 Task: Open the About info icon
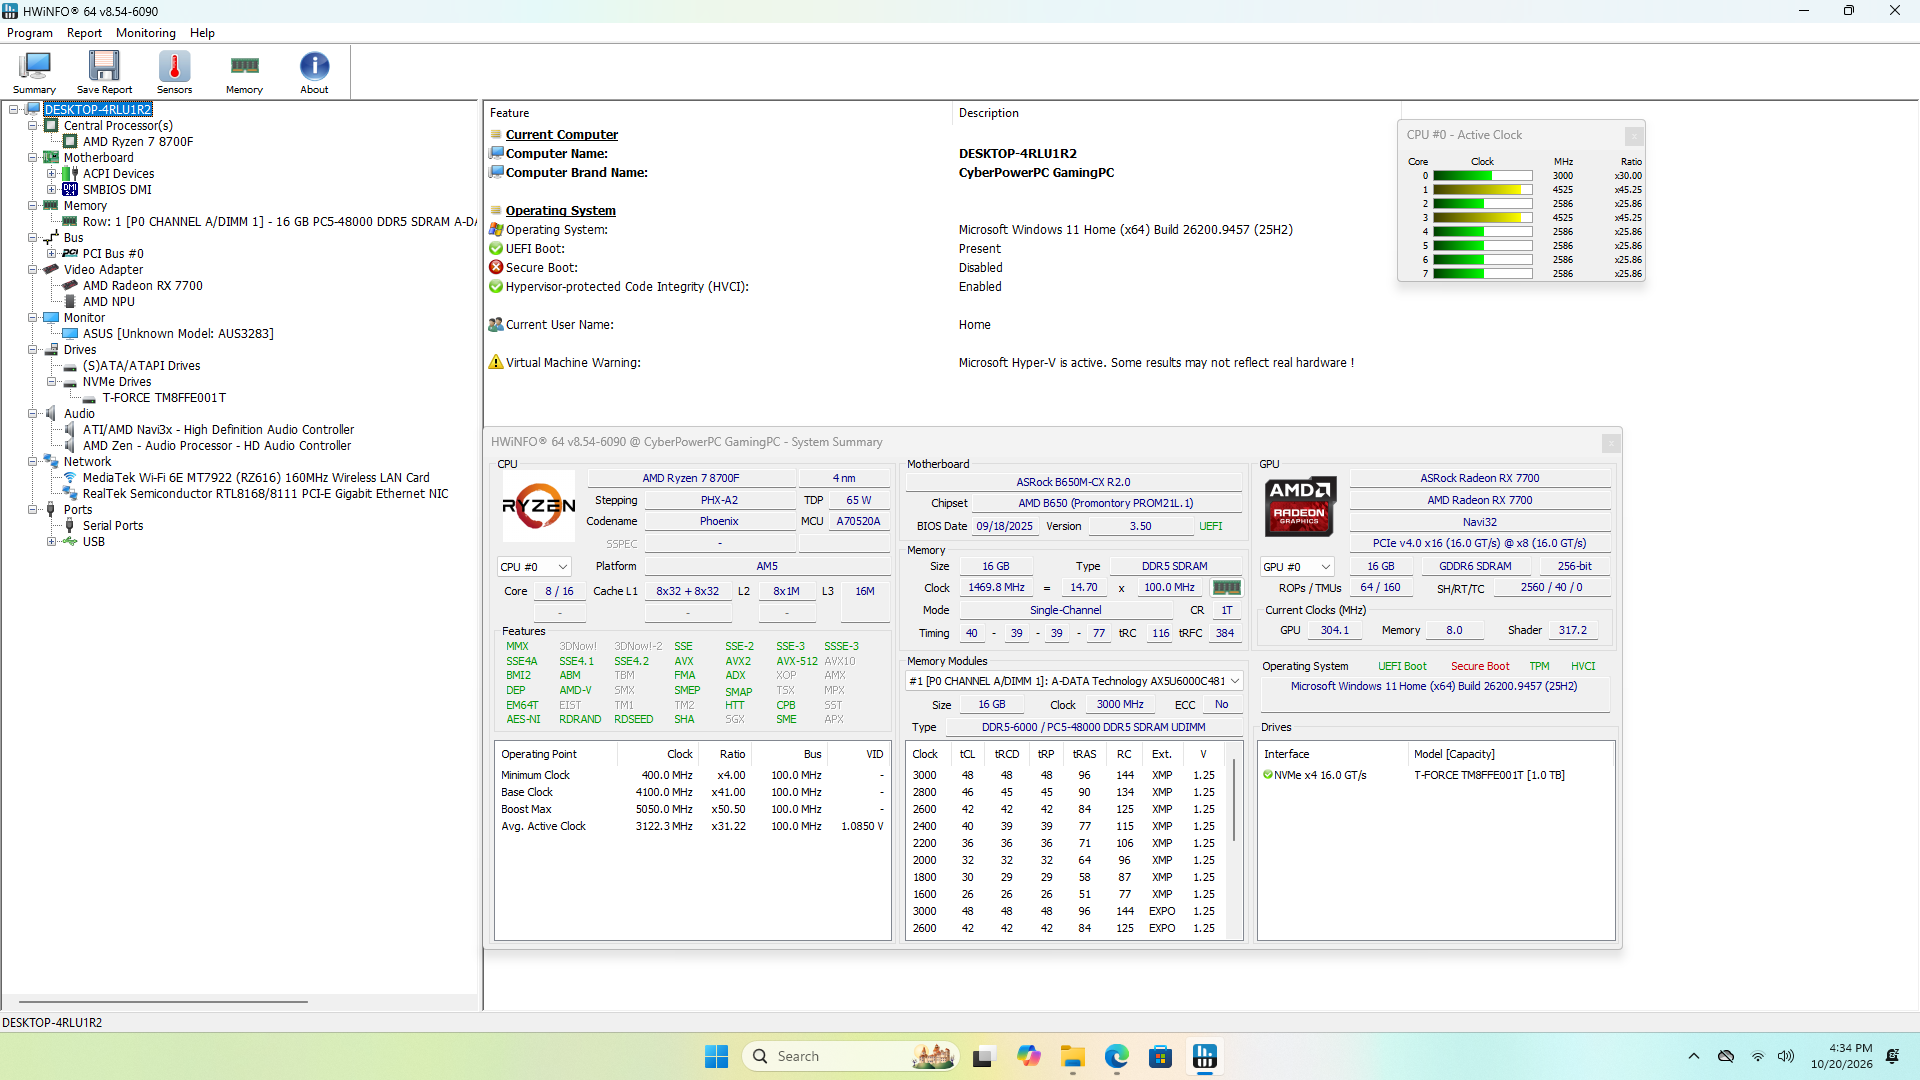click(x=314, y=72)
